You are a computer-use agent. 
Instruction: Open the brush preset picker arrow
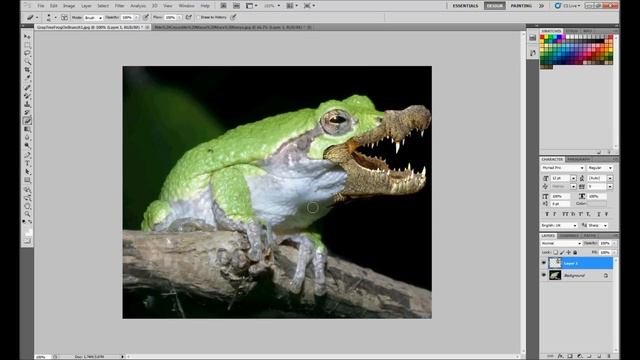point(56,18)
